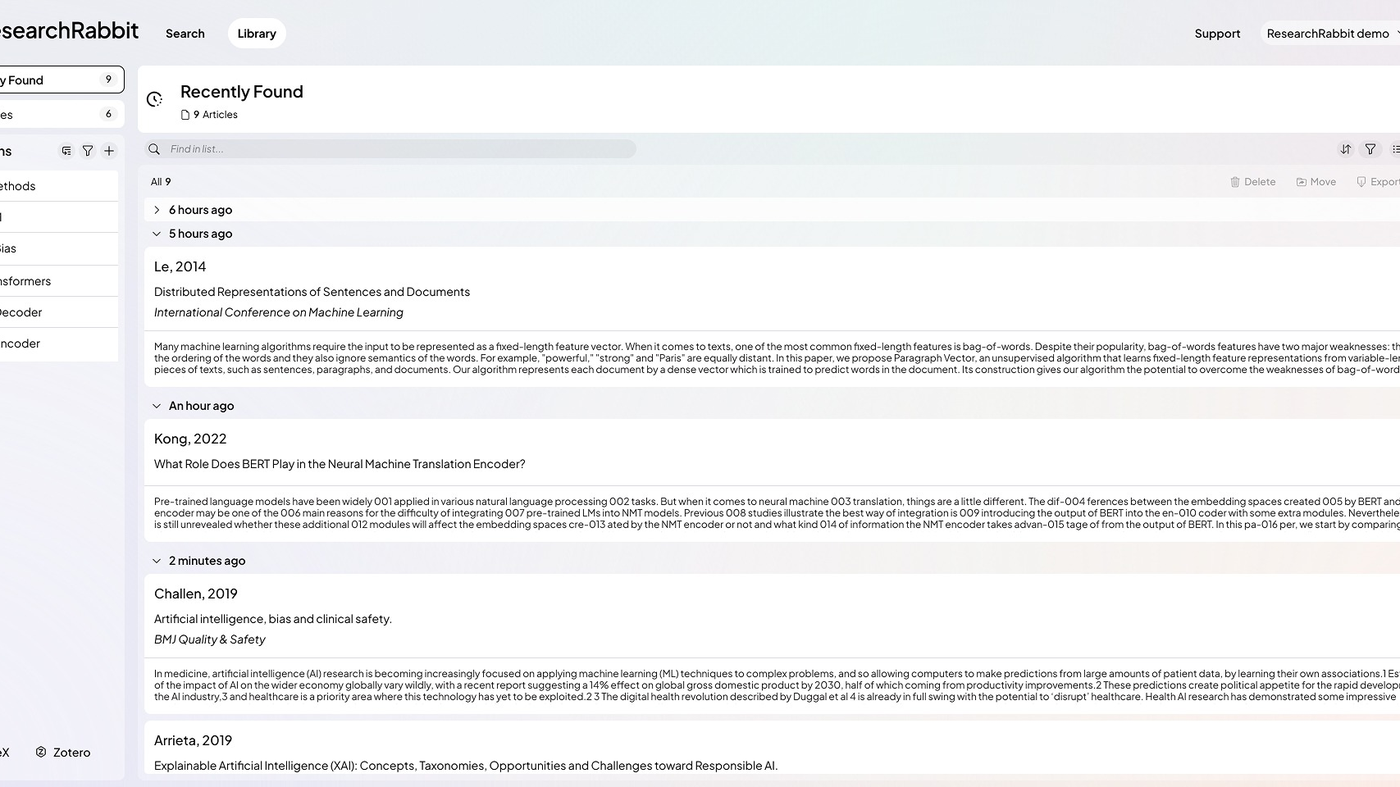1400x787 pixels.
Task: Select the Arrieta, 2019 article
Action: (x=193, y=741)
